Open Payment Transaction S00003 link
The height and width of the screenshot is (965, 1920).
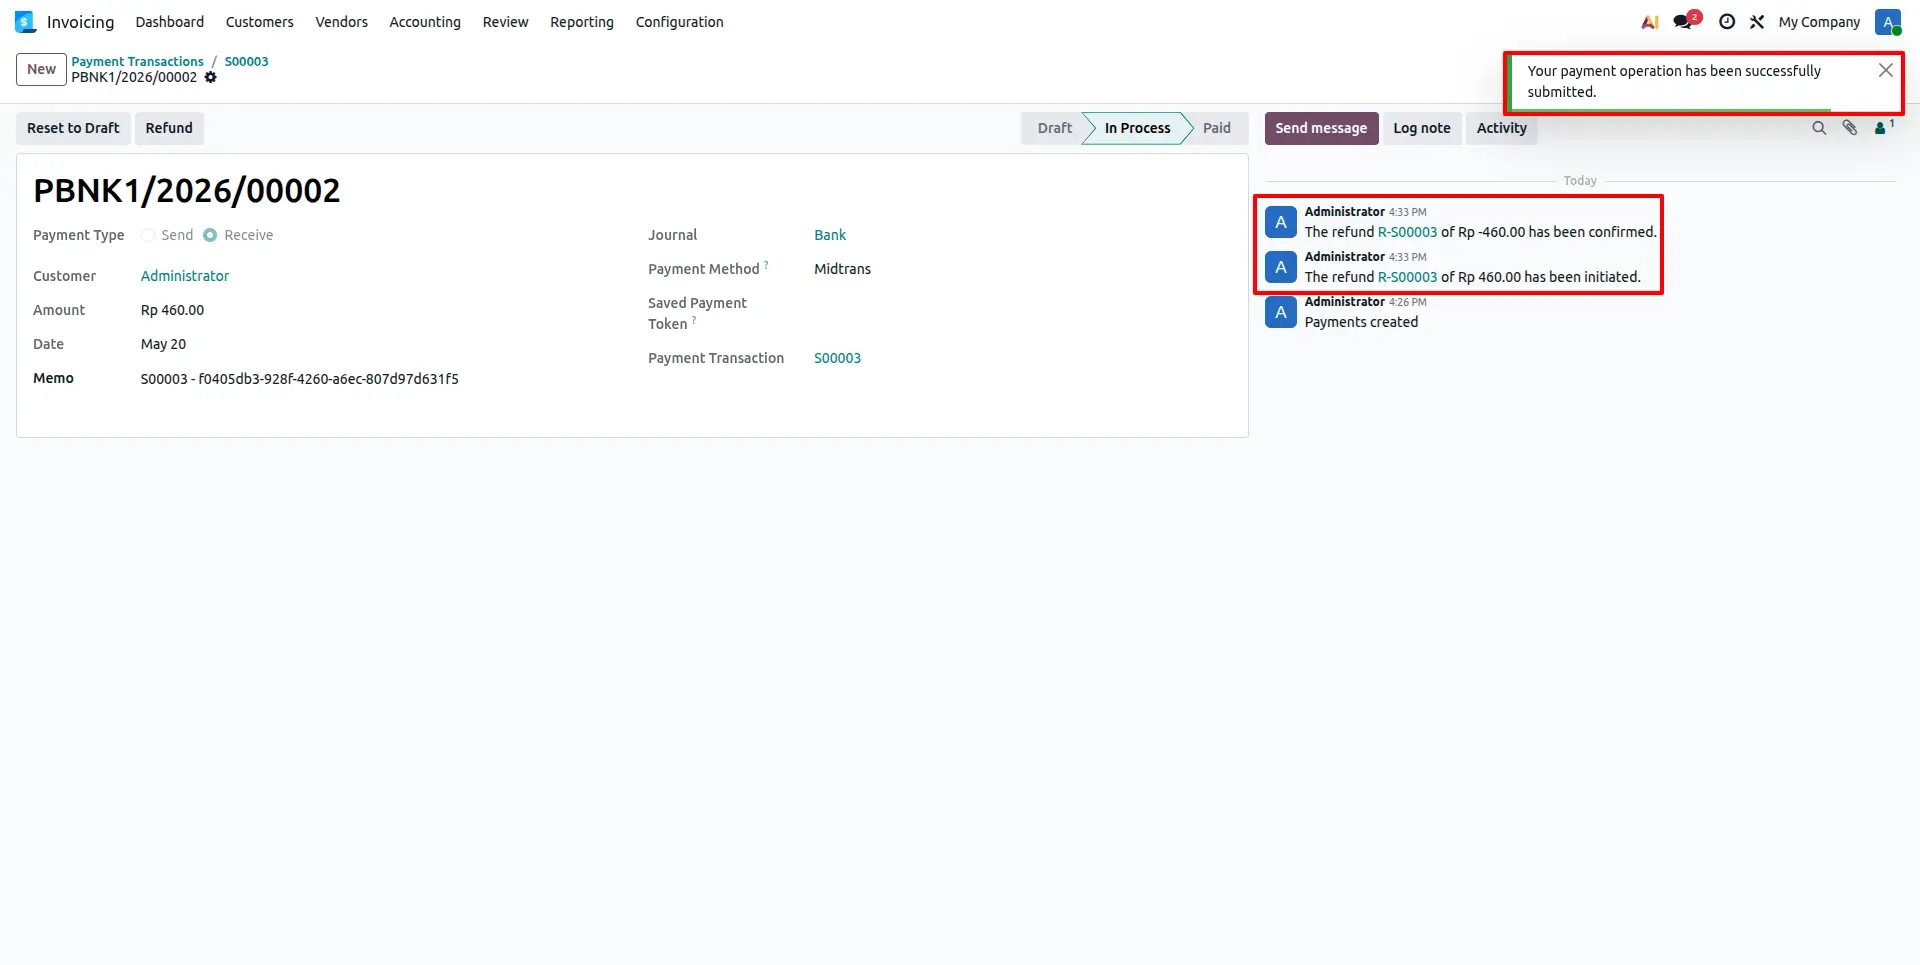coord(837,358)
